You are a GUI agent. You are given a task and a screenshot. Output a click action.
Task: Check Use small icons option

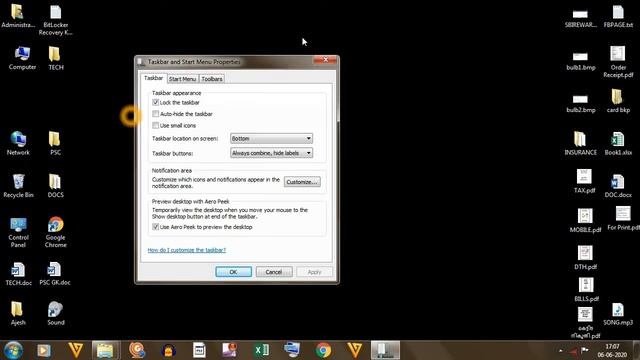tap(156, 125)
